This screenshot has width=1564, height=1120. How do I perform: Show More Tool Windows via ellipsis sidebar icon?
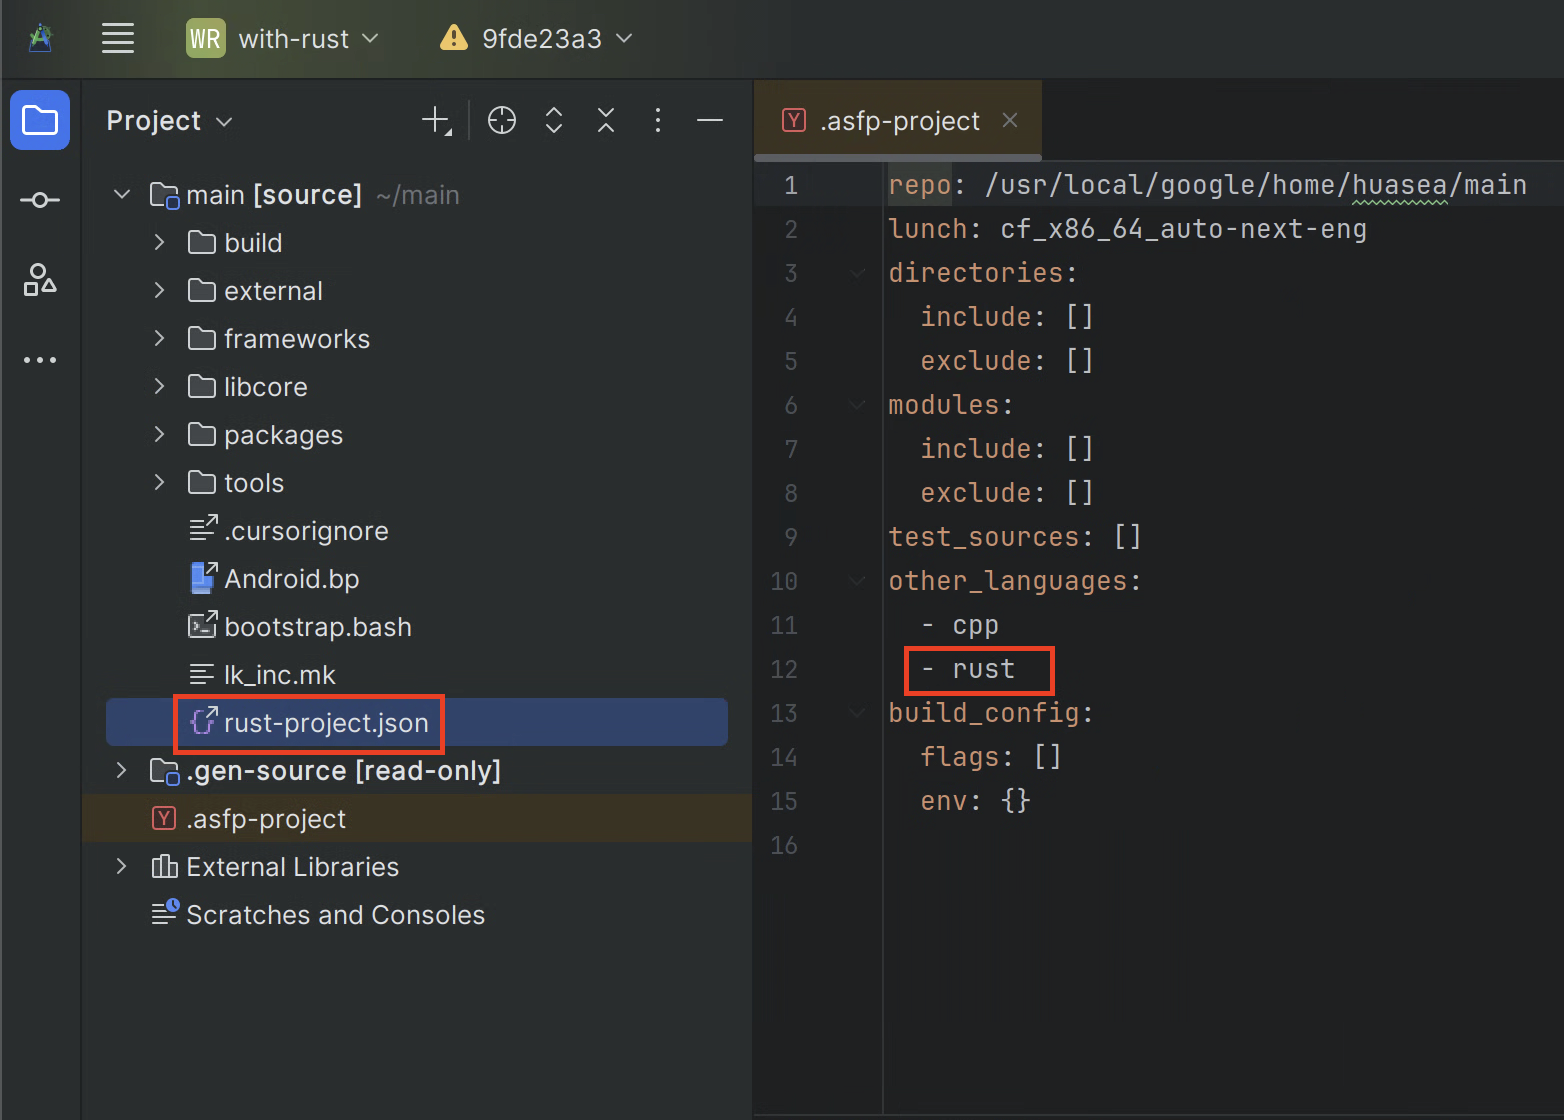click(x=40, y=359)
